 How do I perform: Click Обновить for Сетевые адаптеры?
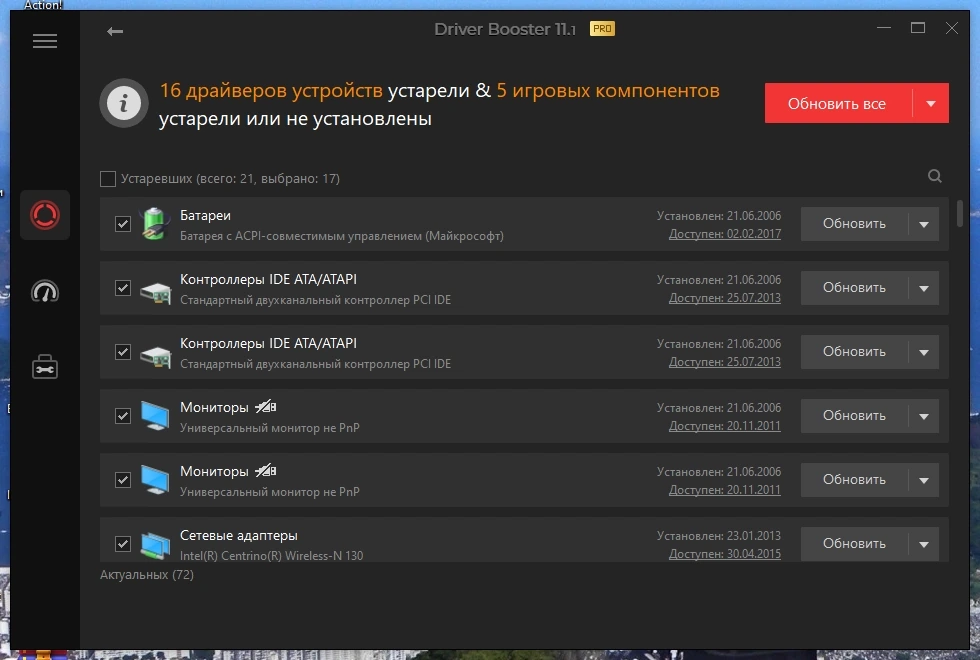(x=854, y=544)
